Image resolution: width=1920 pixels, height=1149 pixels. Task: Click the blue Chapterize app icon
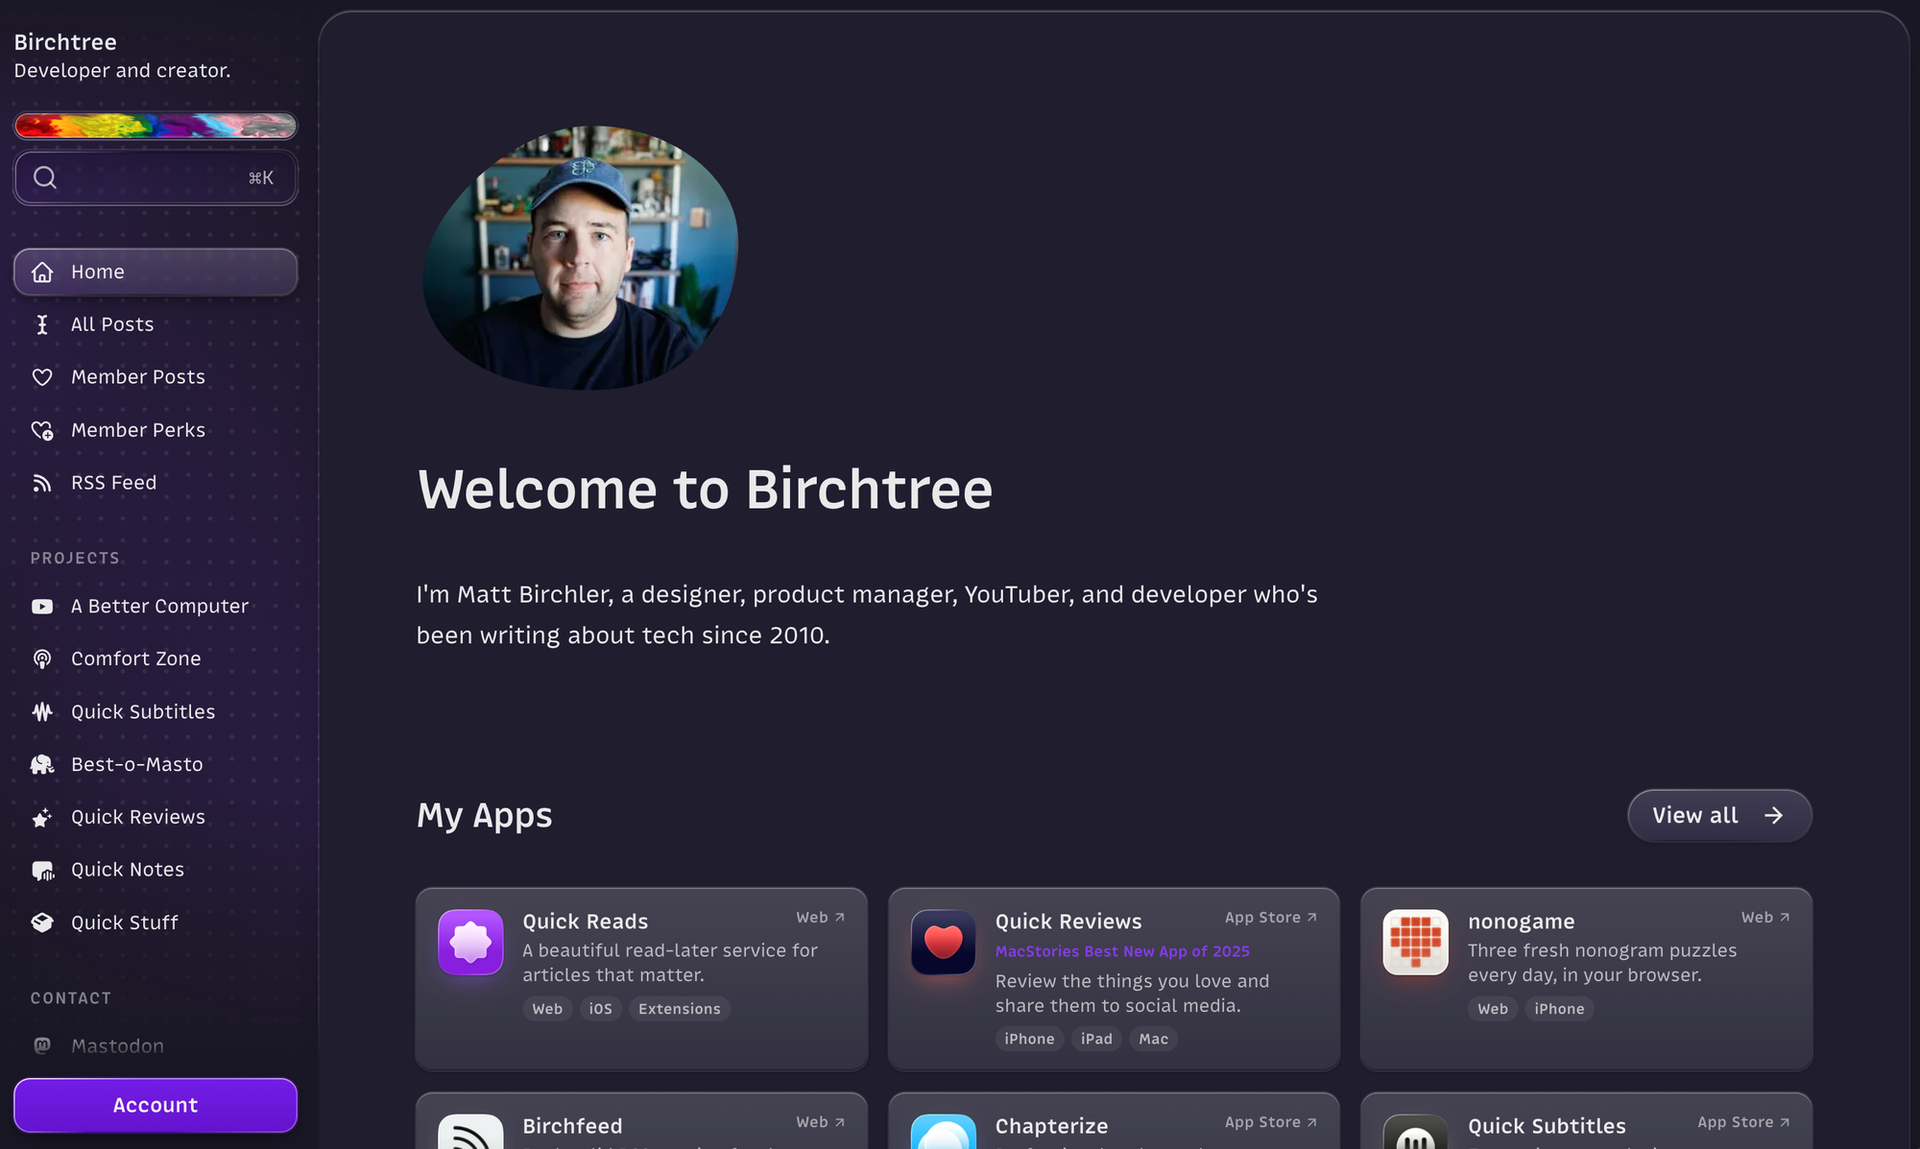(943, 1132)
